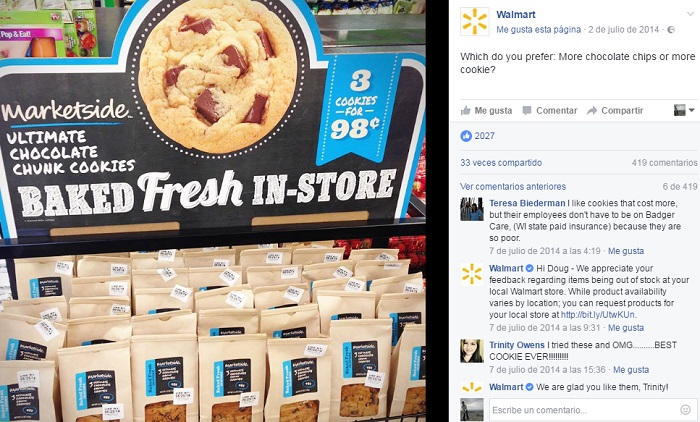700x422 pixels.
Task: Like Trinity Owens' comment
Action: [x=631, y=370]
